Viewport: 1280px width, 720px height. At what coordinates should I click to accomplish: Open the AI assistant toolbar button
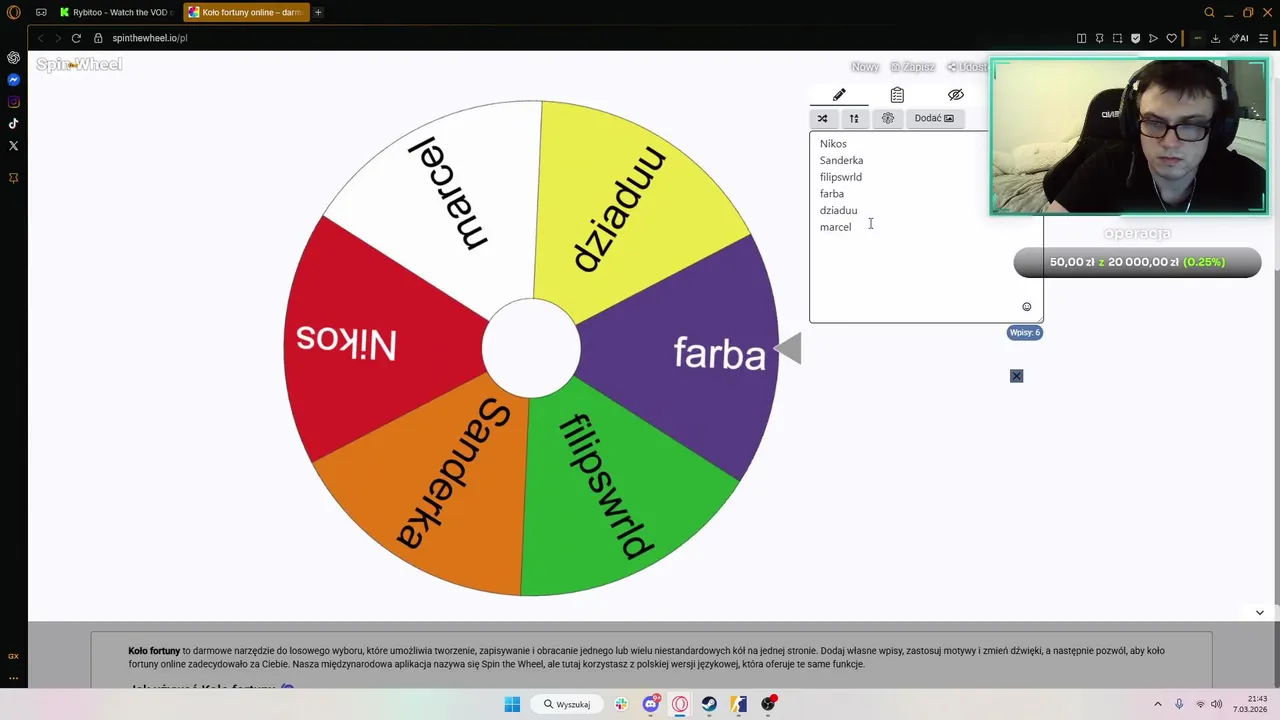tap(1238, 38)
